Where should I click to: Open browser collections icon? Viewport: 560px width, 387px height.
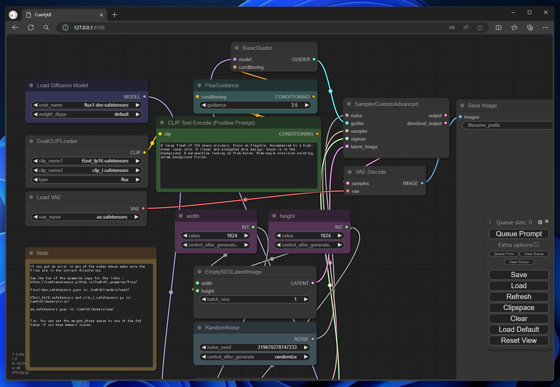530,27
